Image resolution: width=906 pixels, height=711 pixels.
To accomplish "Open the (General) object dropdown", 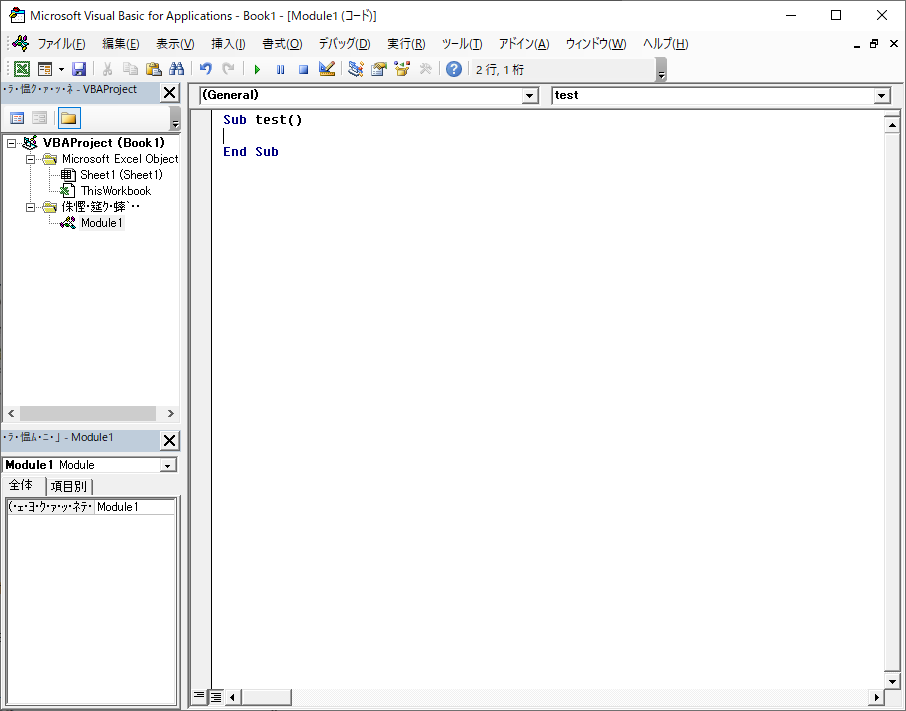I will pyautogui.click(x=531, y=95).
